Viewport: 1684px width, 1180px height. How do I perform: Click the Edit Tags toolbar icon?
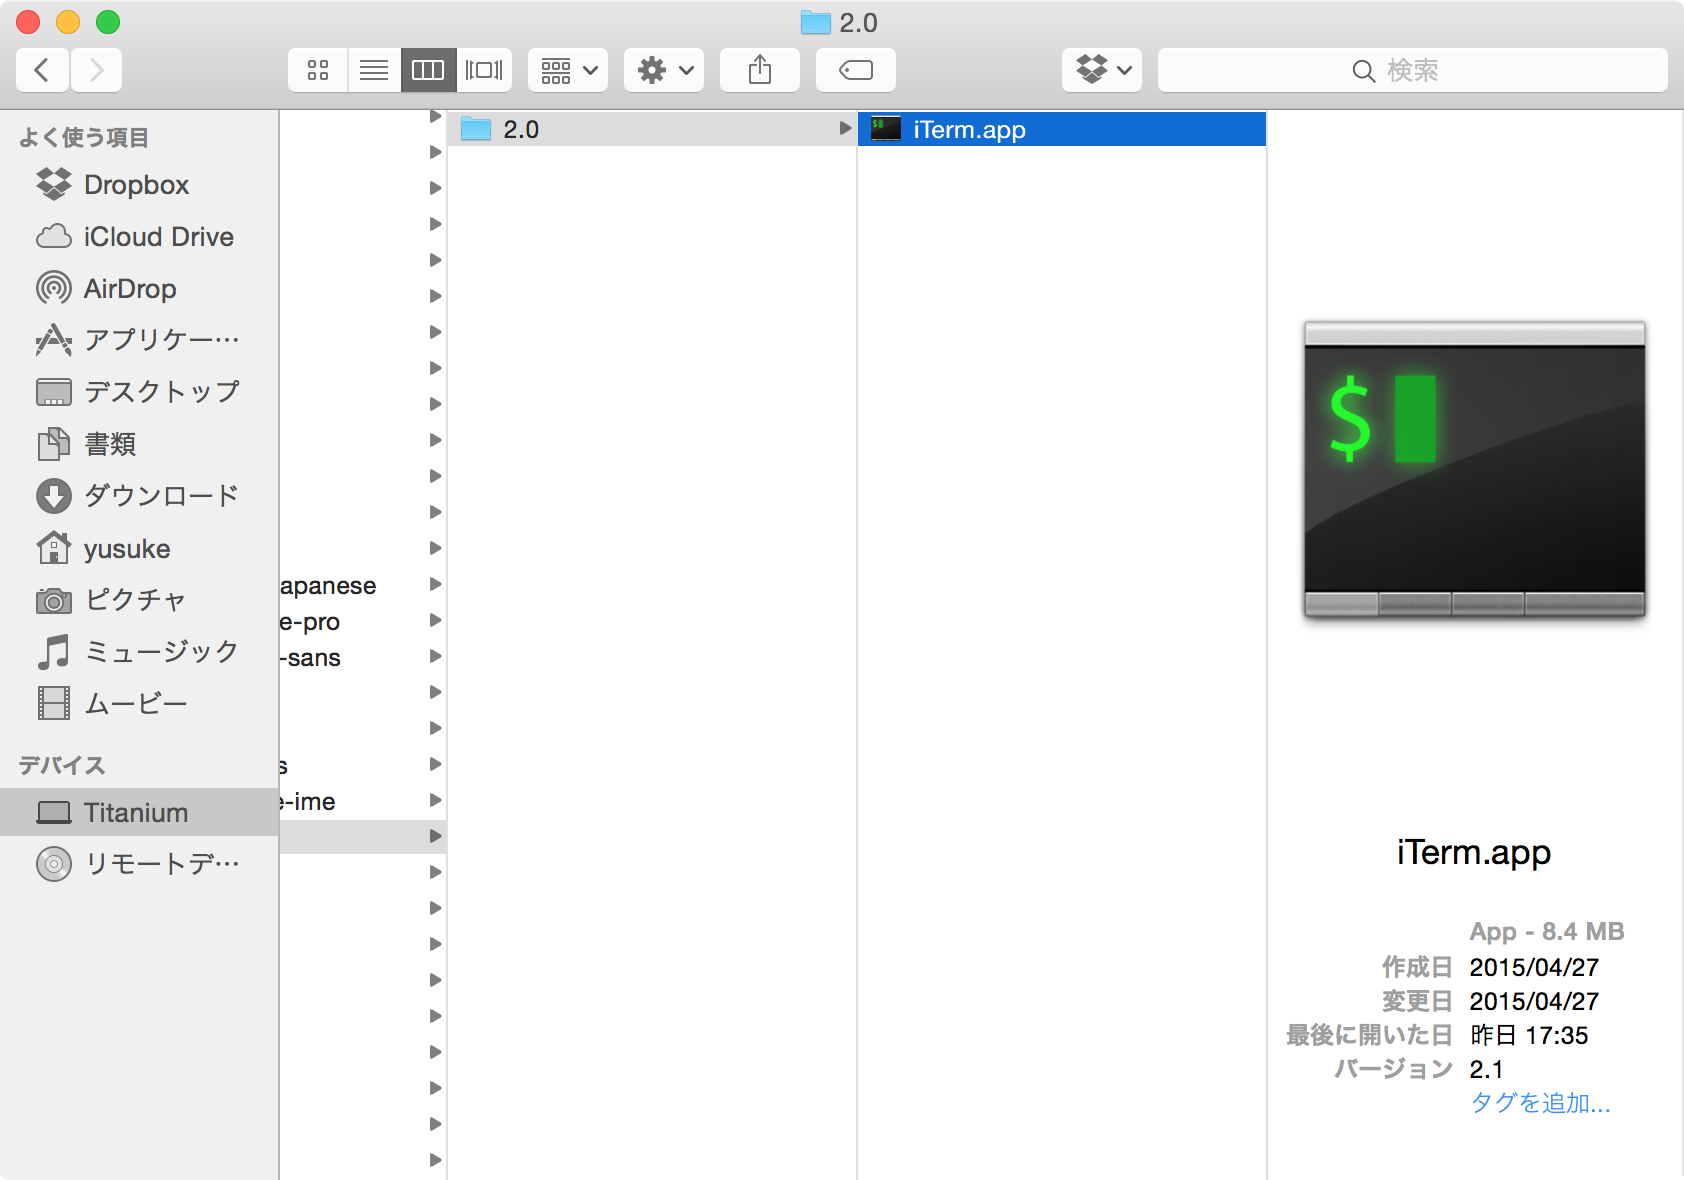point(856,70)
